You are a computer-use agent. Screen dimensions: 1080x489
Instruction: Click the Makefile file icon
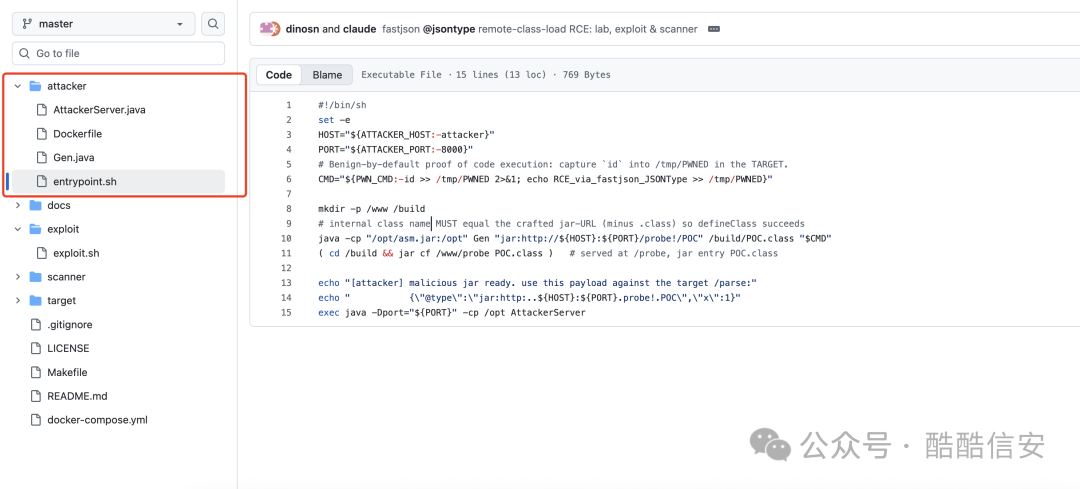pos(35,372)
